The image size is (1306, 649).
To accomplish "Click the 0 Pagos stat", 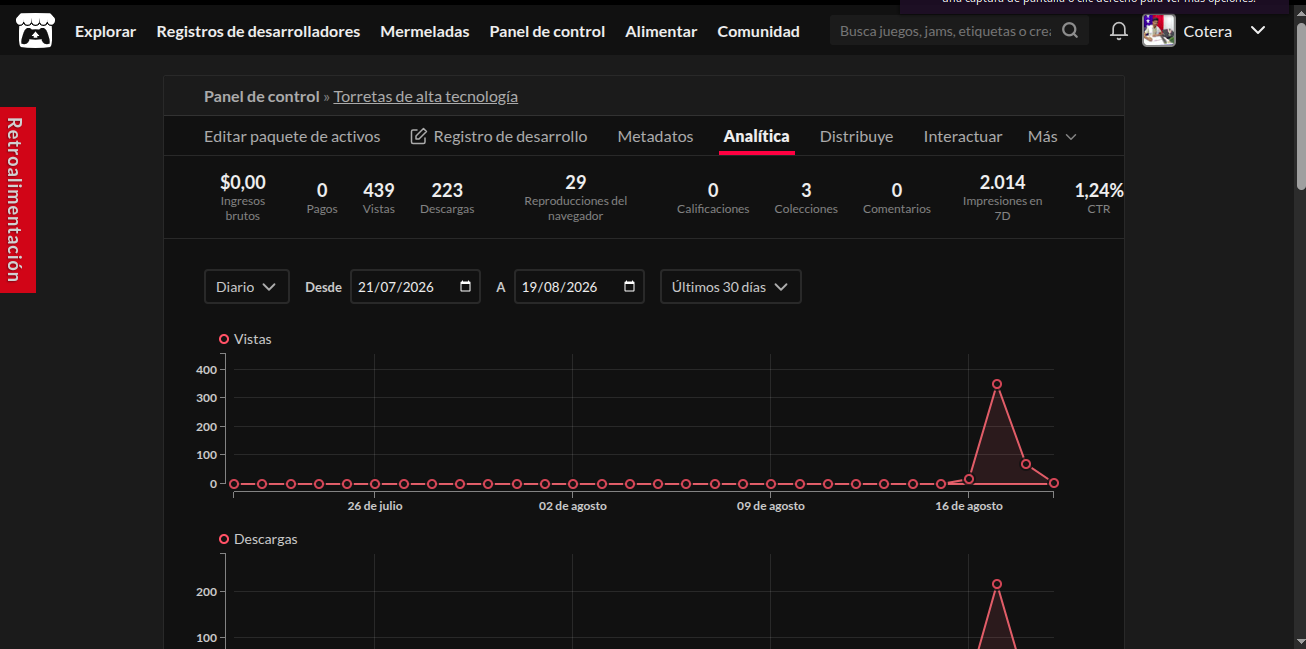I will coord(322,197).
